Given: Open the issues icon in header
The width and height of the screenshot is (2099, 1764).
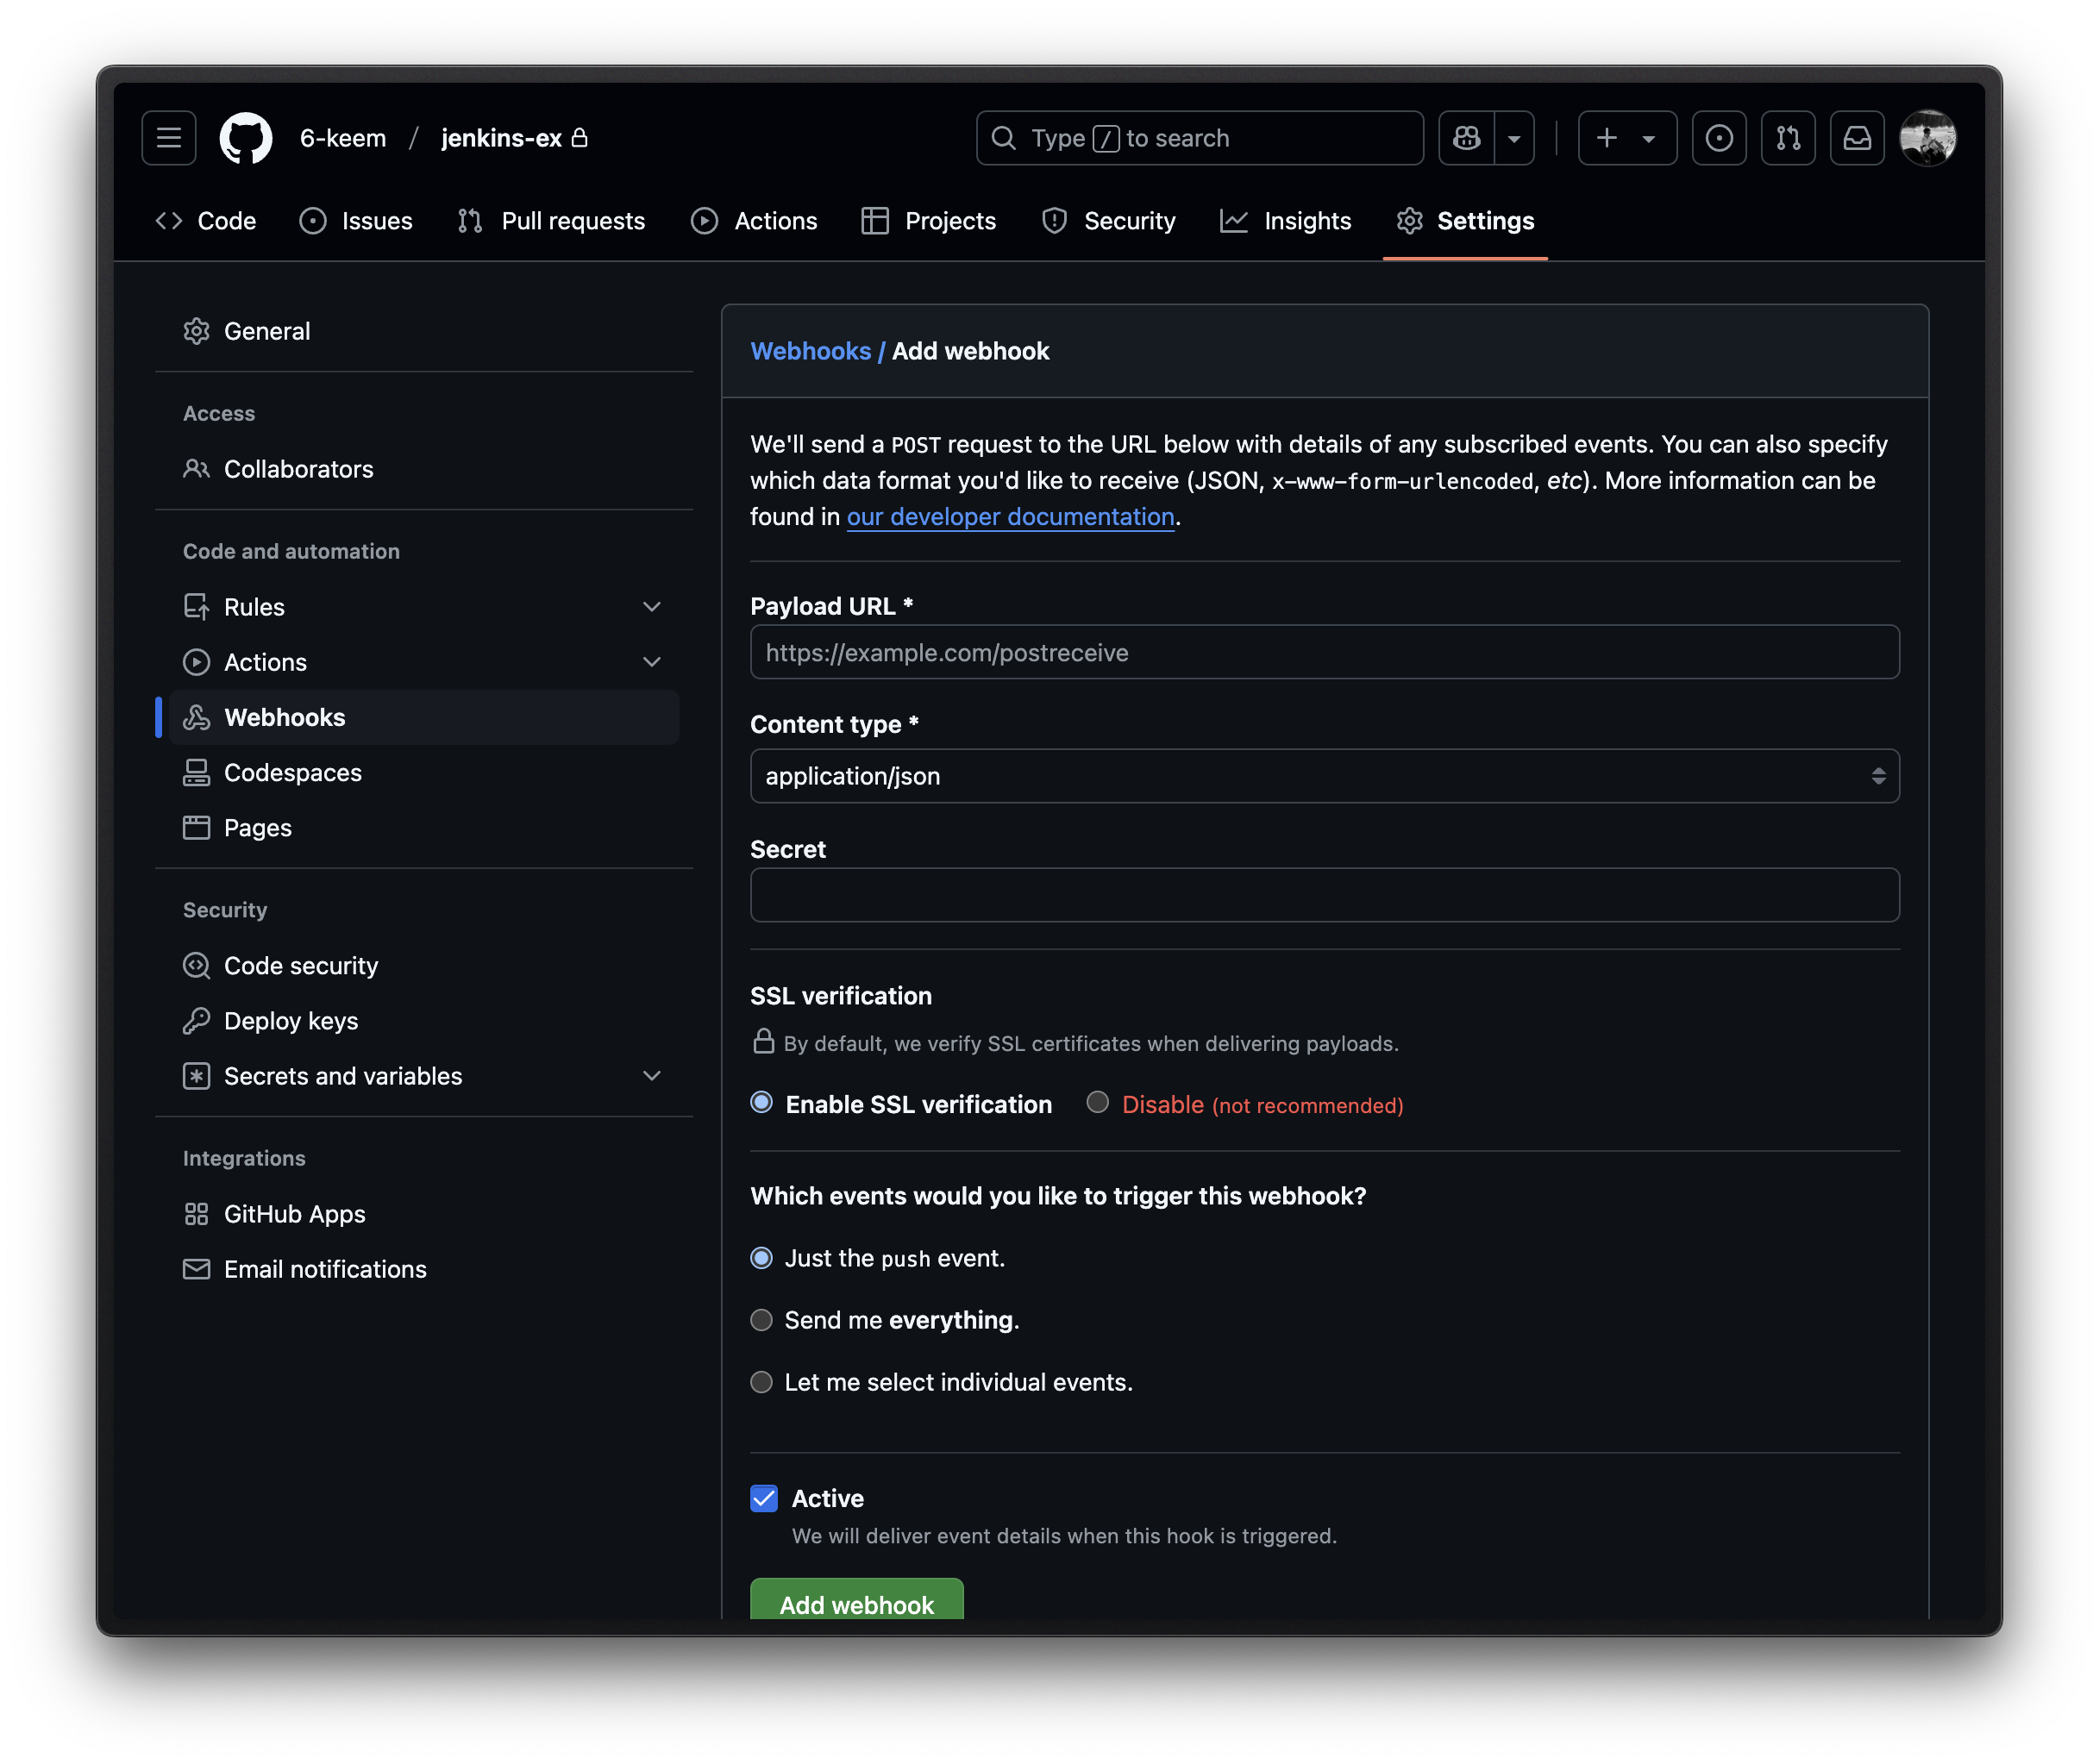Looking at the screenshot, I should [x=1718, y=138].
